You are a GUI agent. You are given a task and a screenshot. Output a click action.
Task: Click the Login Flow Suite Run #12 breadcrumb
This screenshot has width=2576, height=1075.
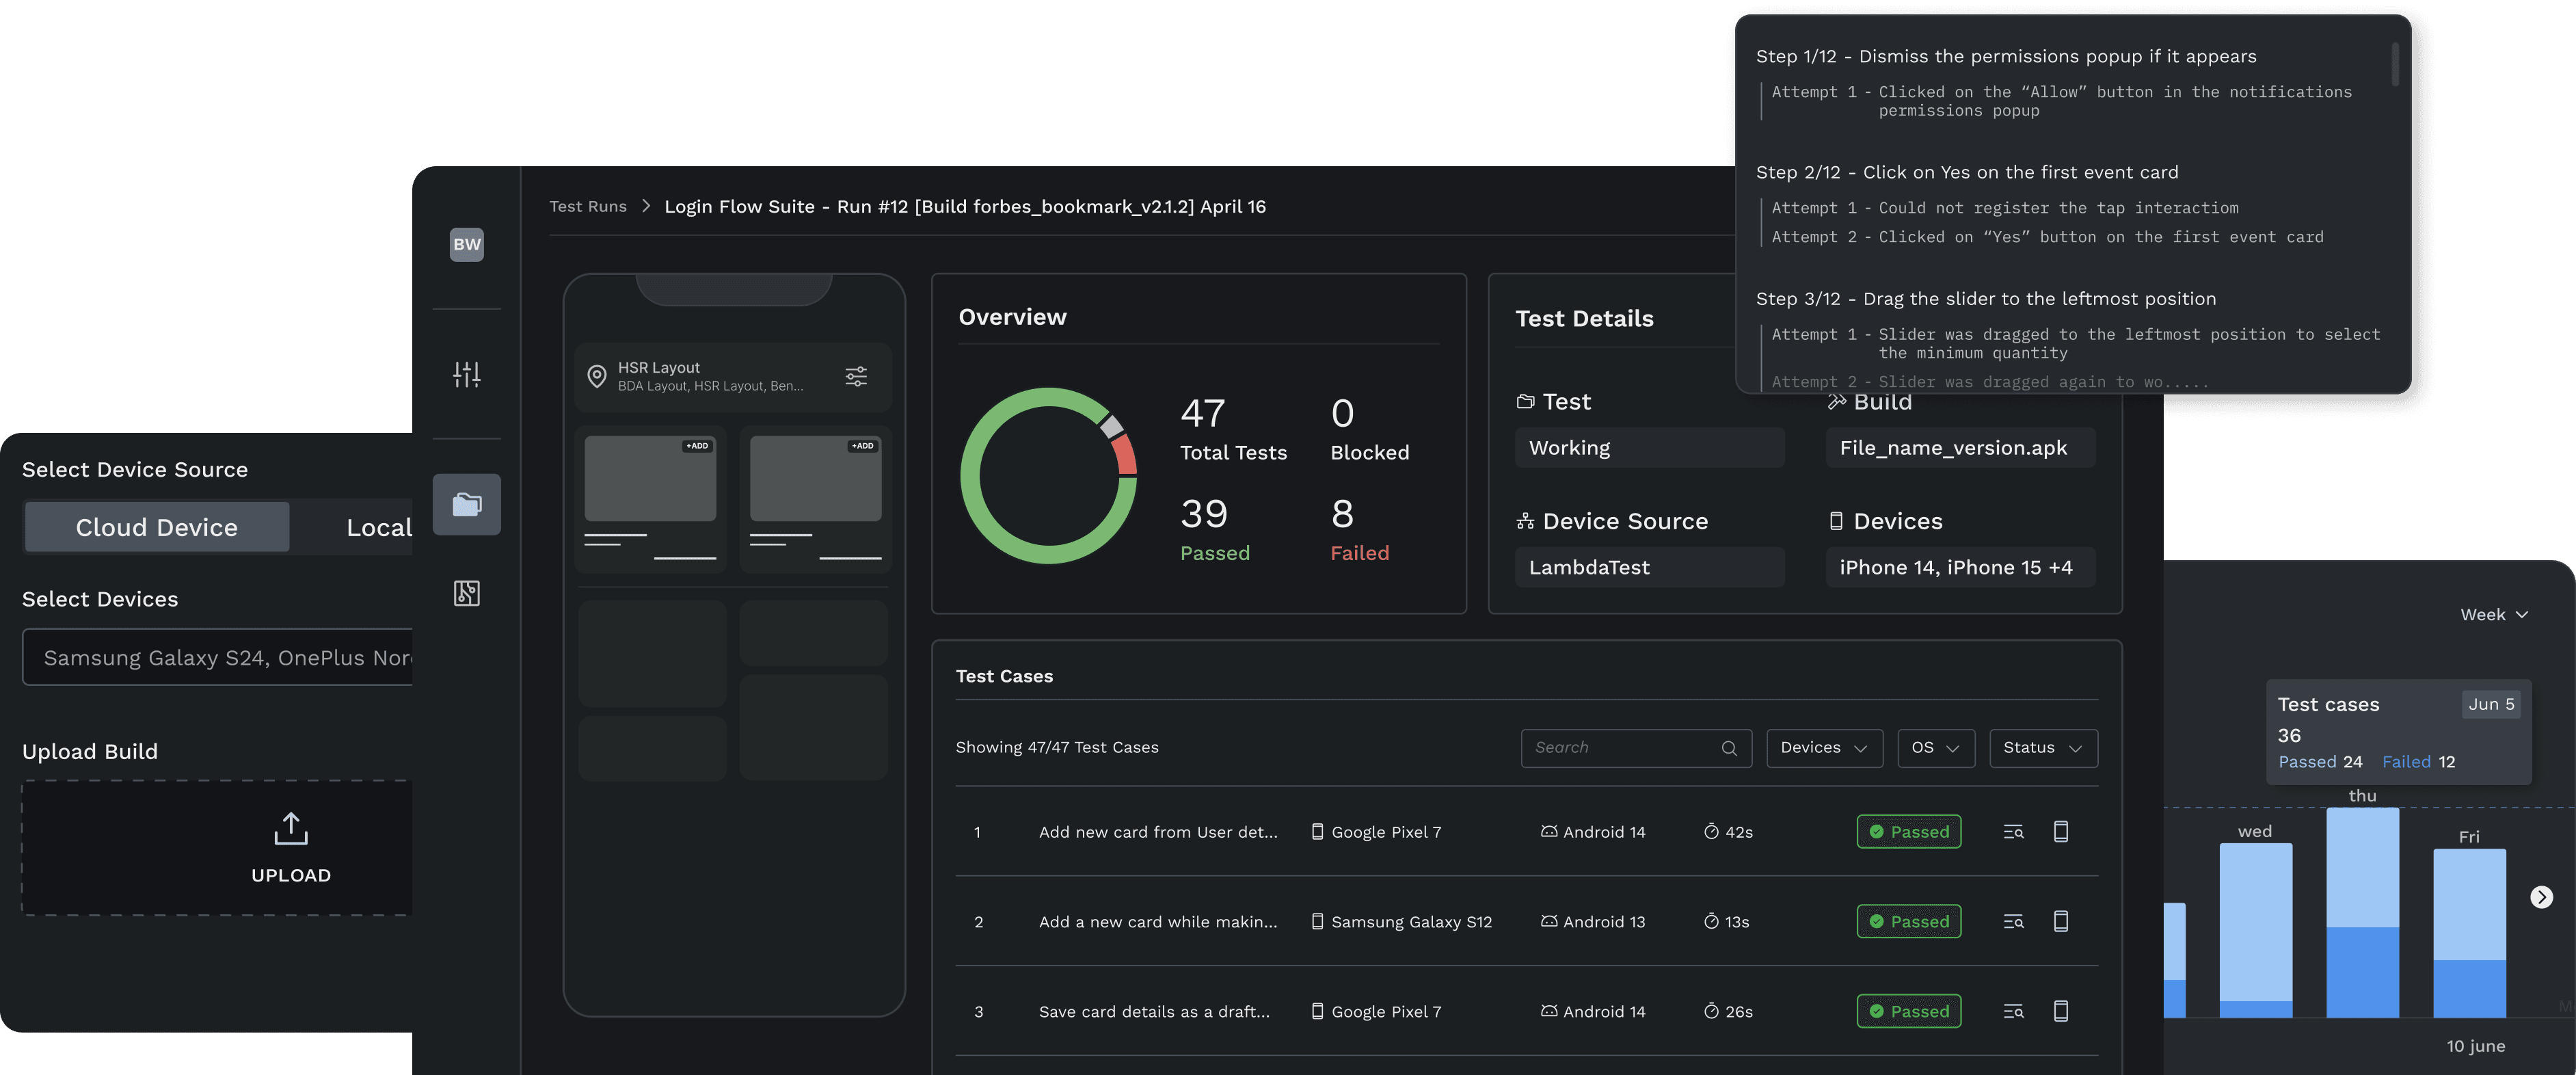click(x=965, y=206)
